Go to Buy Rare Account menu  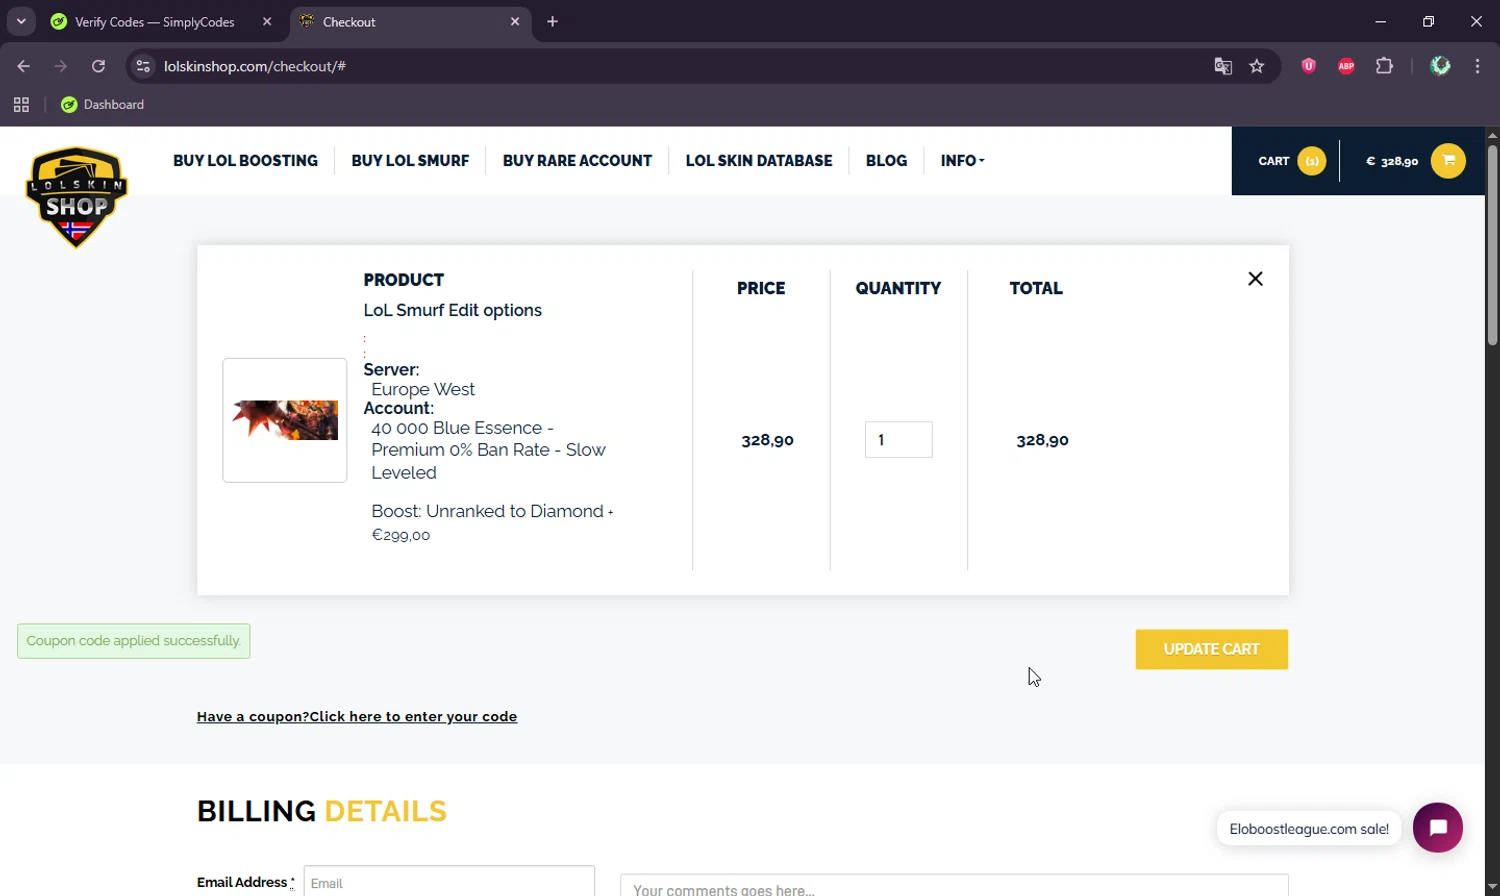click(x=577, y=160)
